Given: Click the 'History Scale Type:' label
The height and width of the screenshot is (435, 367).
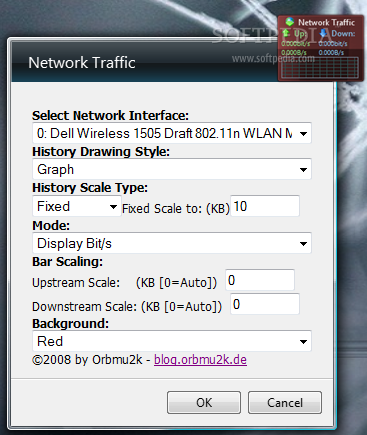Looking at the screenshot, I should point(90,188).
